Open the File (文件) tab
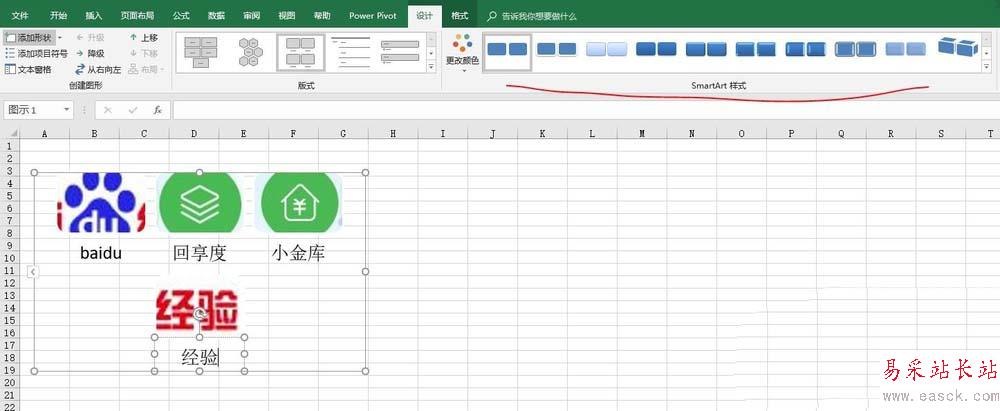Screen dimensions: 1000x411 20,16
